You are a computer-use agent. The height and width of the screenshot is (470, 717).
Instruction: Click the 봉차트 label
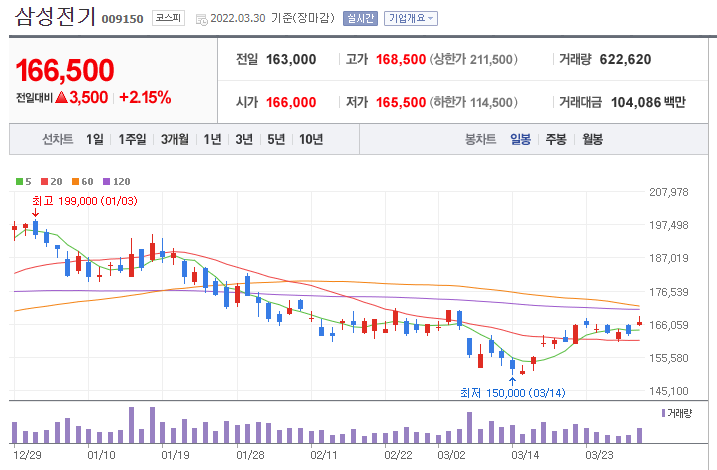480,139
